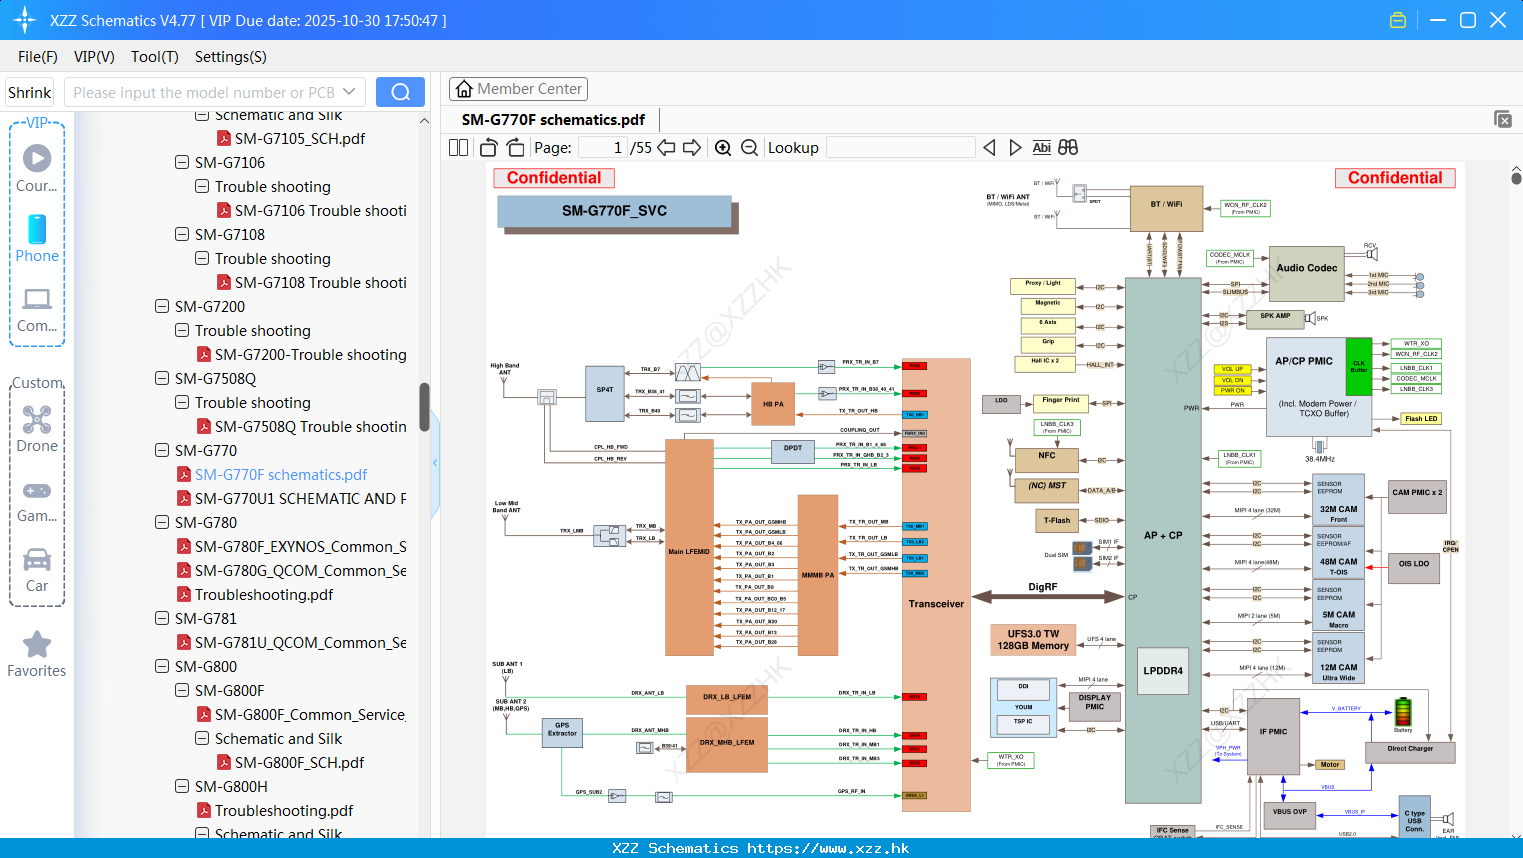The width and height of the screenshot is (1523, 858).
Task: Collapse the SM-G800H node
Action: pos(182,786)
